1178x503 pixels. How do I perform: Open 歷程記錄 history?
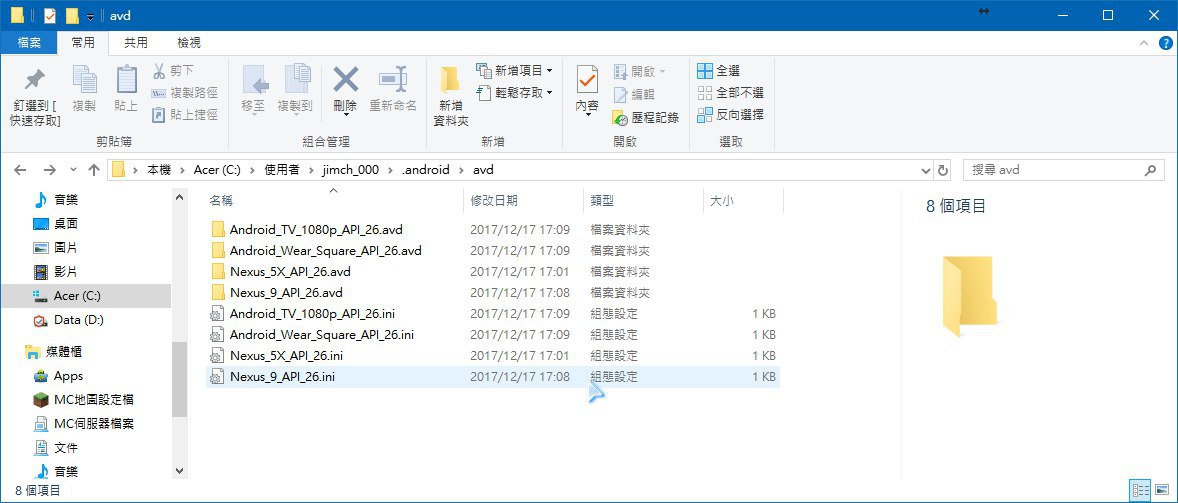(645, 118)
